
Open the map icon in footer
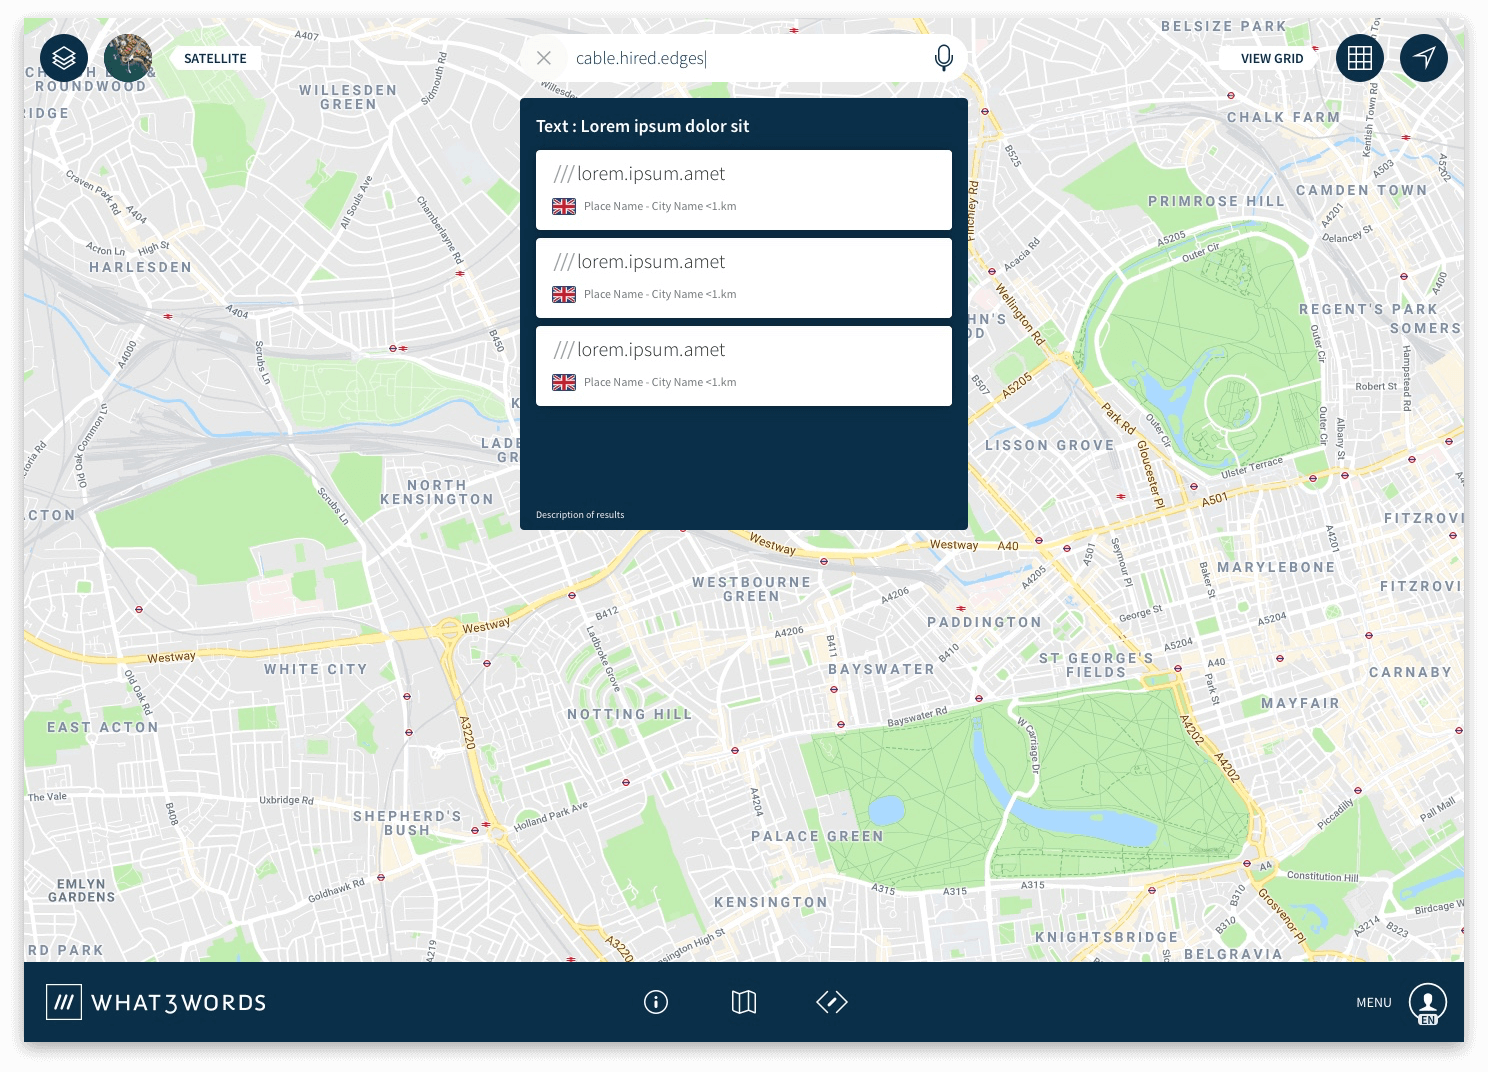click(744, 1002)
